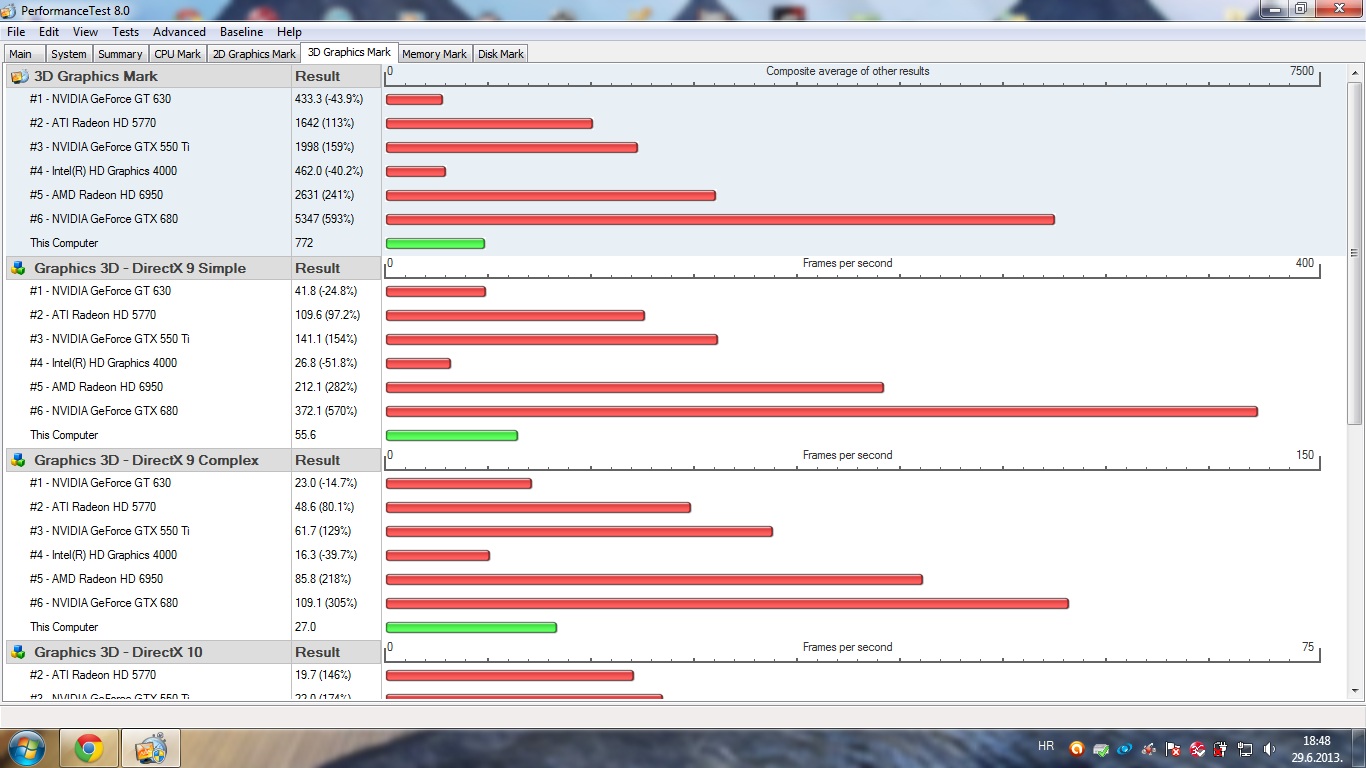
Task: Click the 3D Graphics Mark section icon
Action: pyautogui.click(x=18, y=76)
